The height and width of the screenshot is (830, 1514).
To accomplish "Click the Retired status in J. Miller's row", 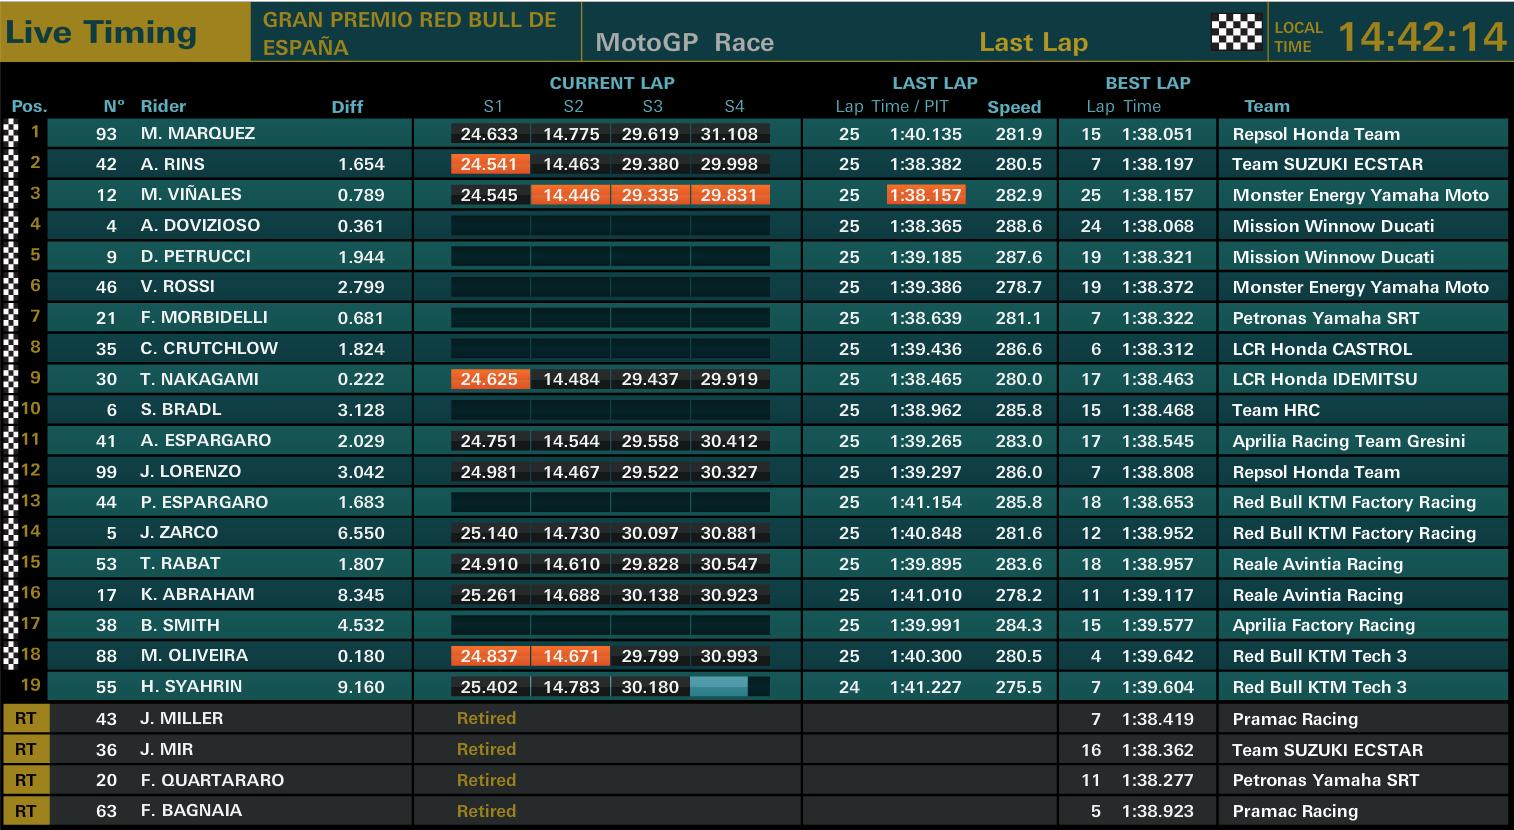I will pos(486,718).
